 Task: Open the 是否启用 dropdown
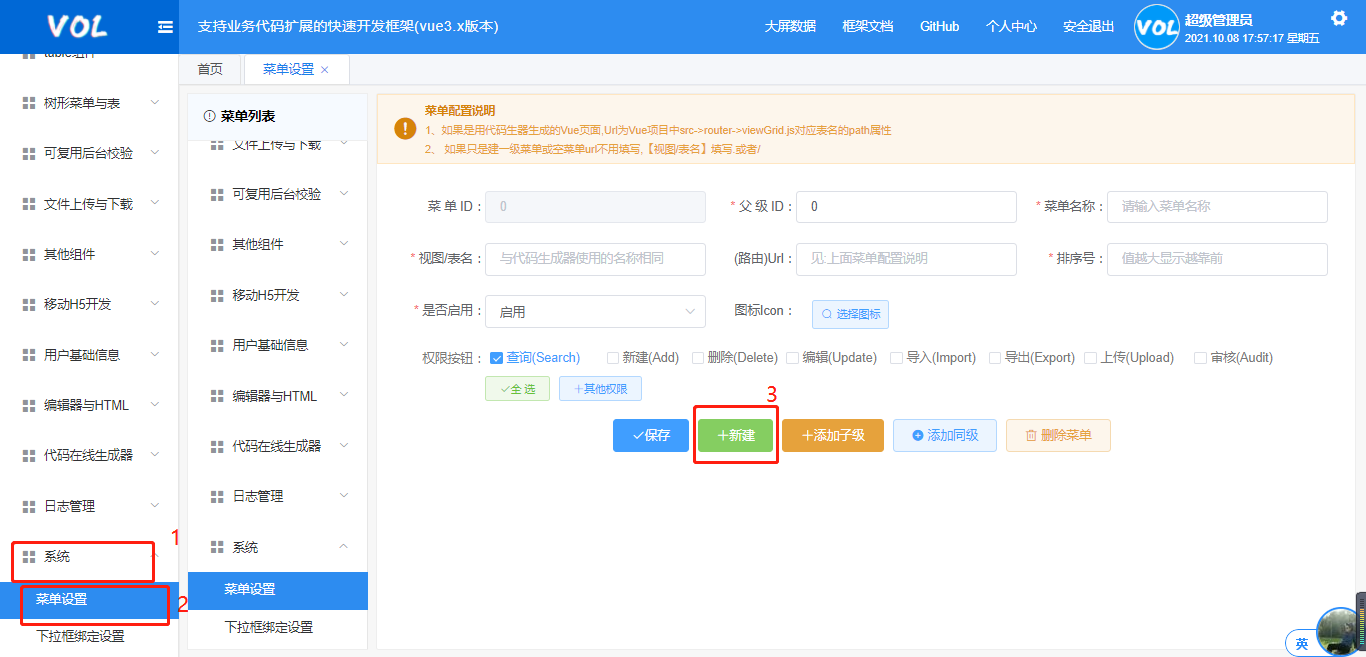[x=595, y=311]
